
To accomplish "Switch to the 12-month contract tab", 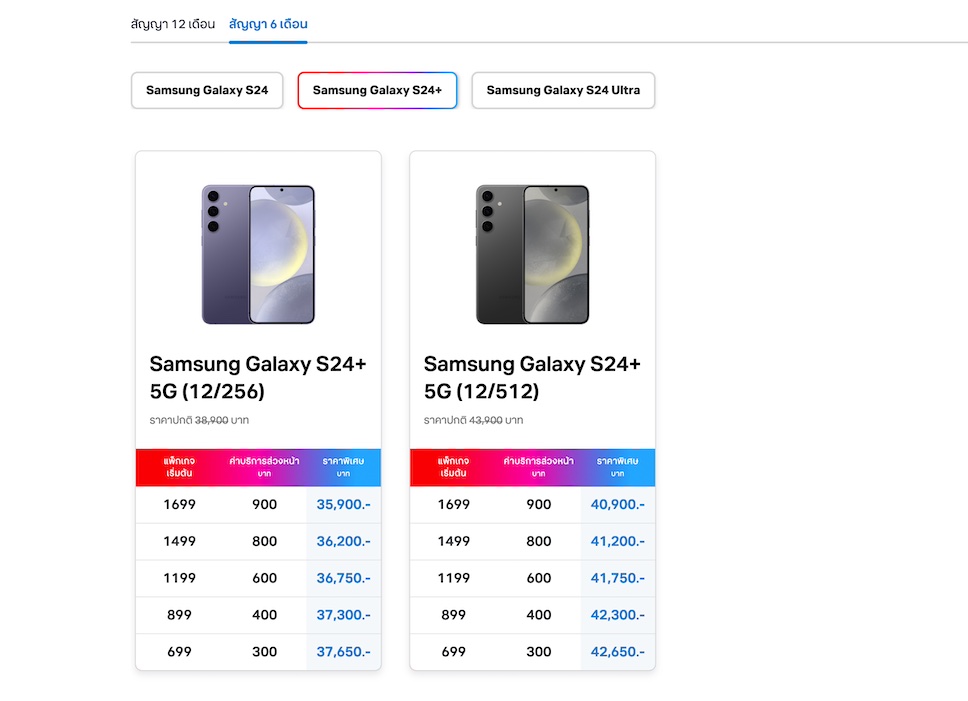I will tap(173, 24).
